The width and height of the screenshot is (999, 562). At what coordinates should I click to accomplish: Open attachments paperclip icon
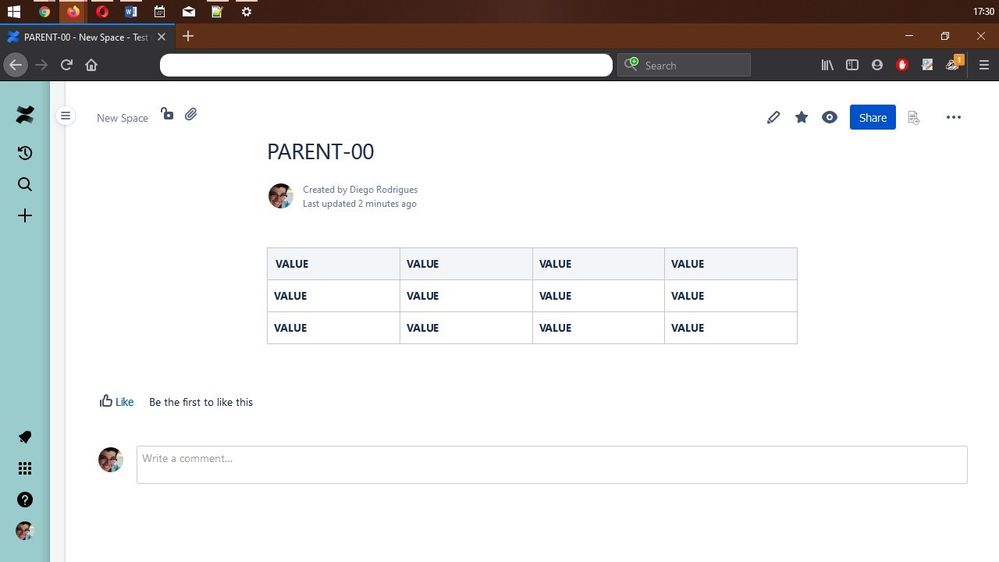tap(190, 114)
